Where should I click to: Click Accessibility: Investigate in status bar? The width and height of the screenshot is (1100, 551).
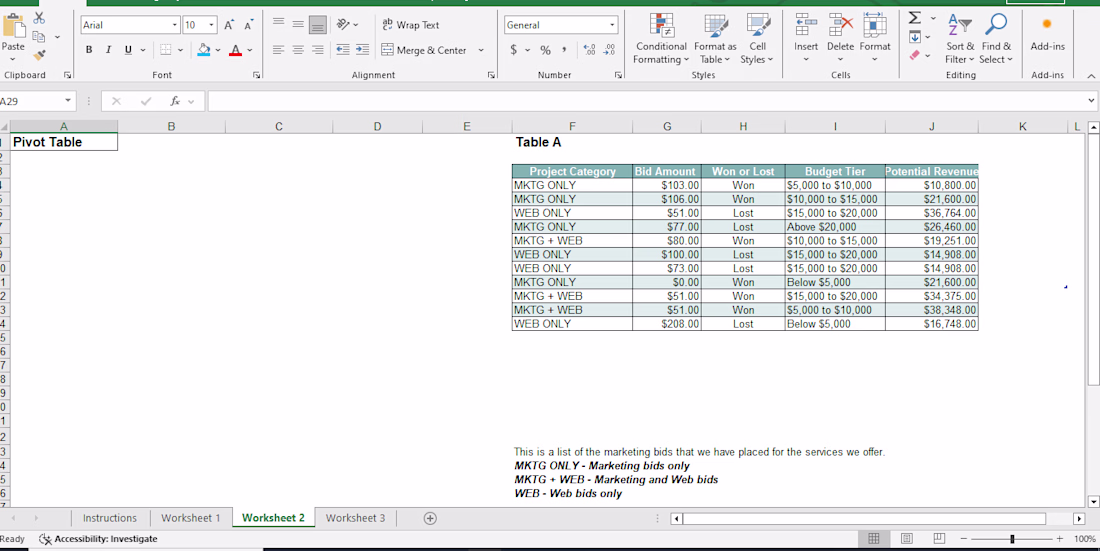pos(99,539)
